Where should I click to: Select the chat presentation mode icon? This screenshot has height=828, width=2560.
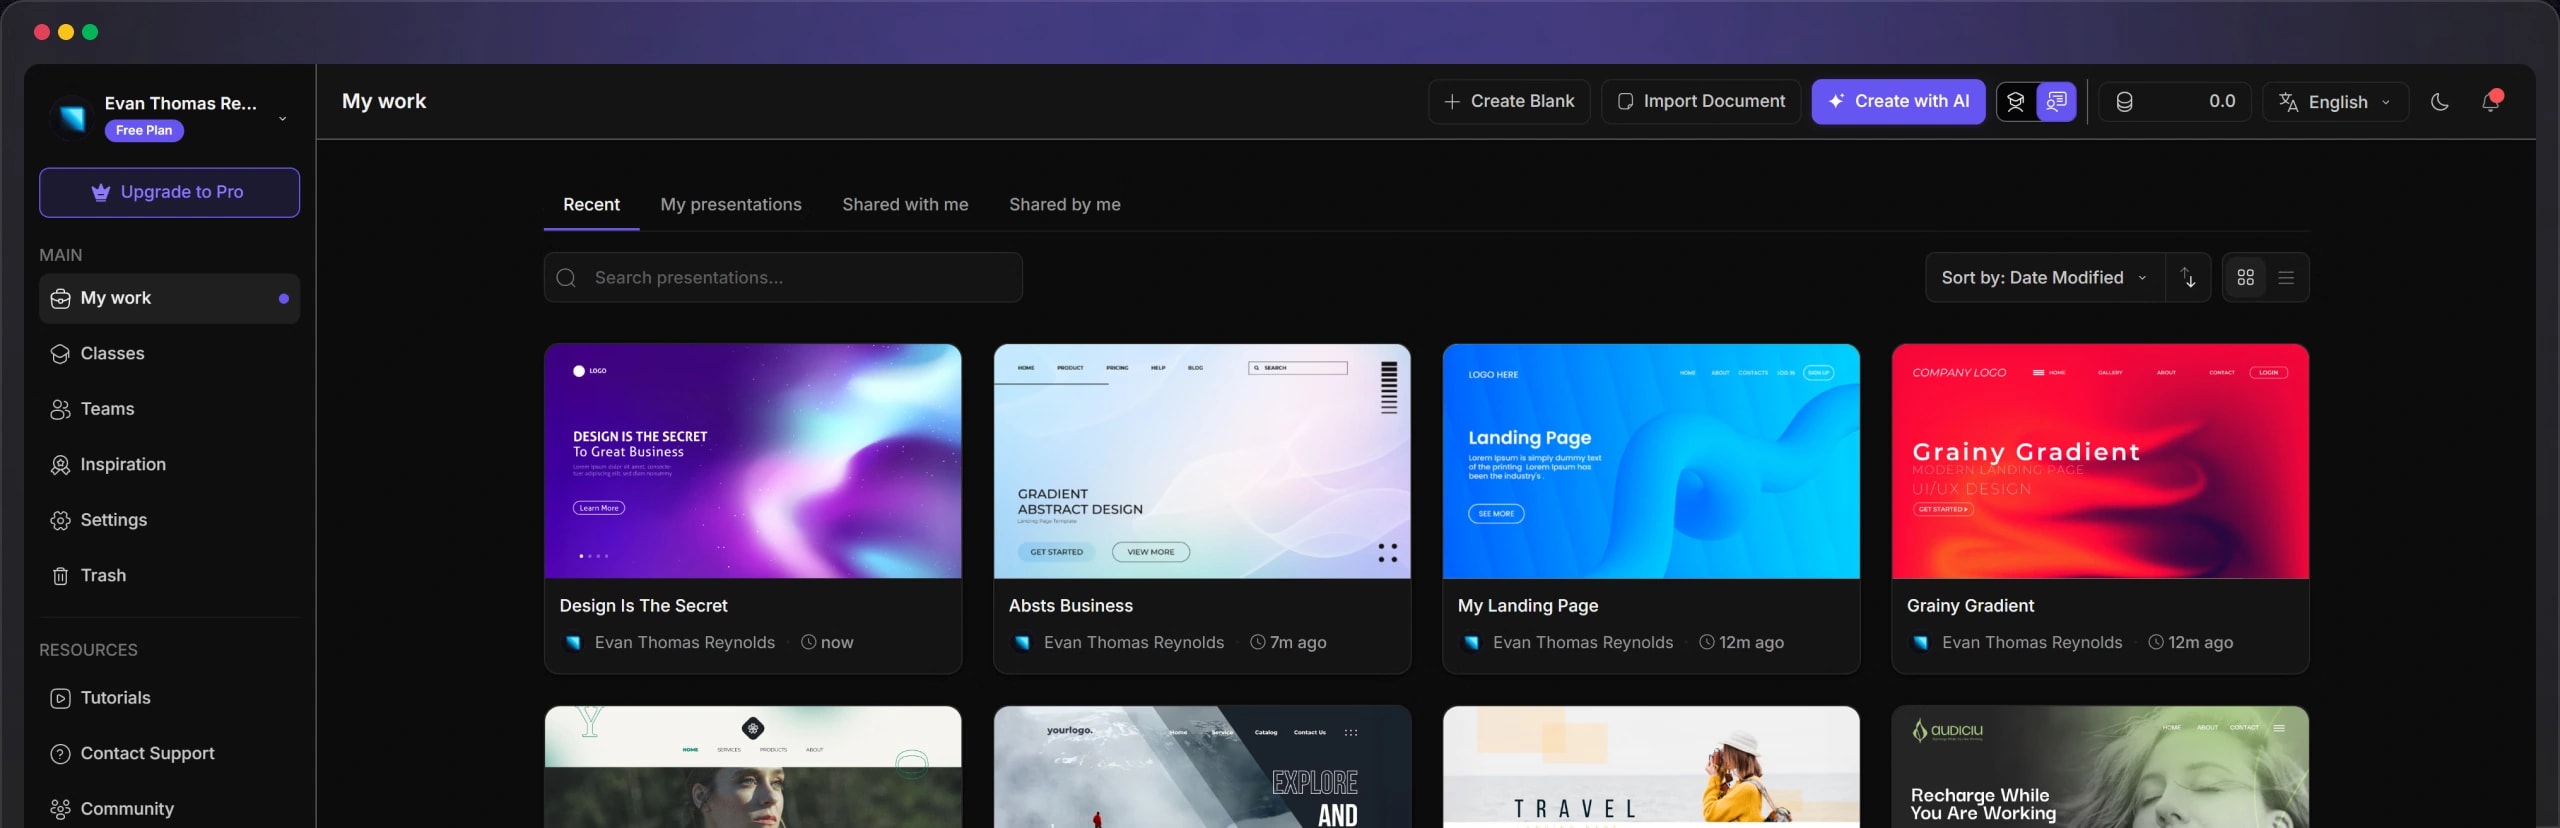pos(2056,101)
